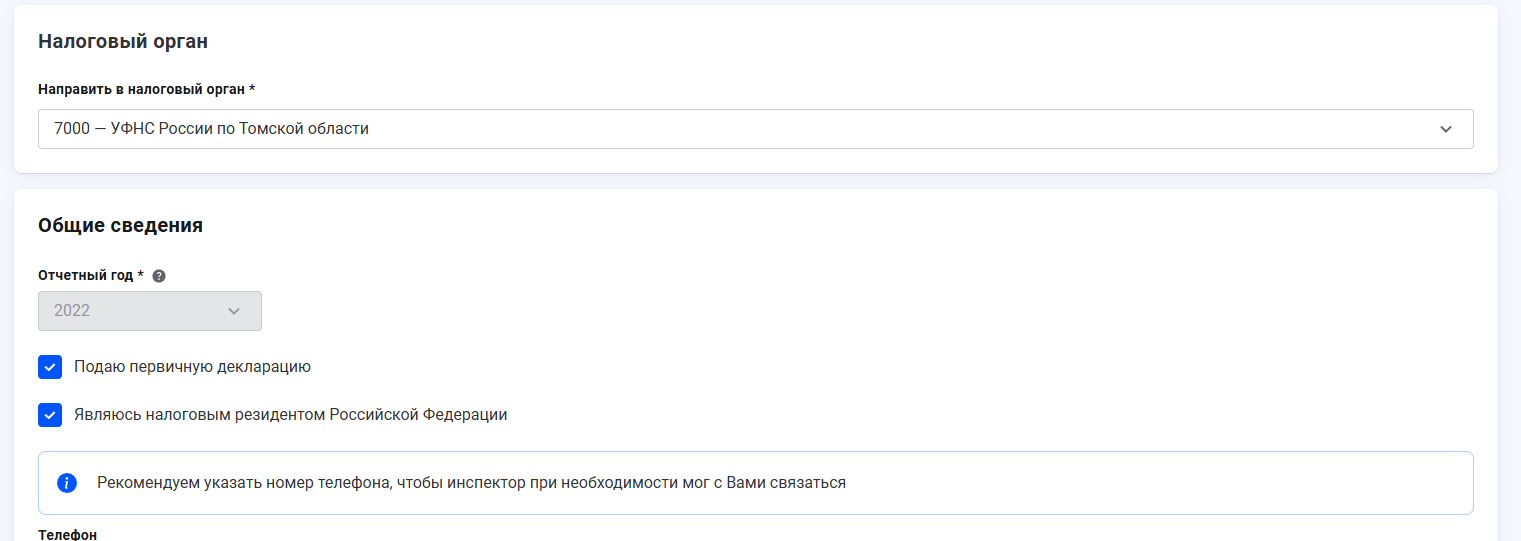This screenshot has width=1521, height=541.
Task: Click the Телефон field label
Action: click(67, 535)
